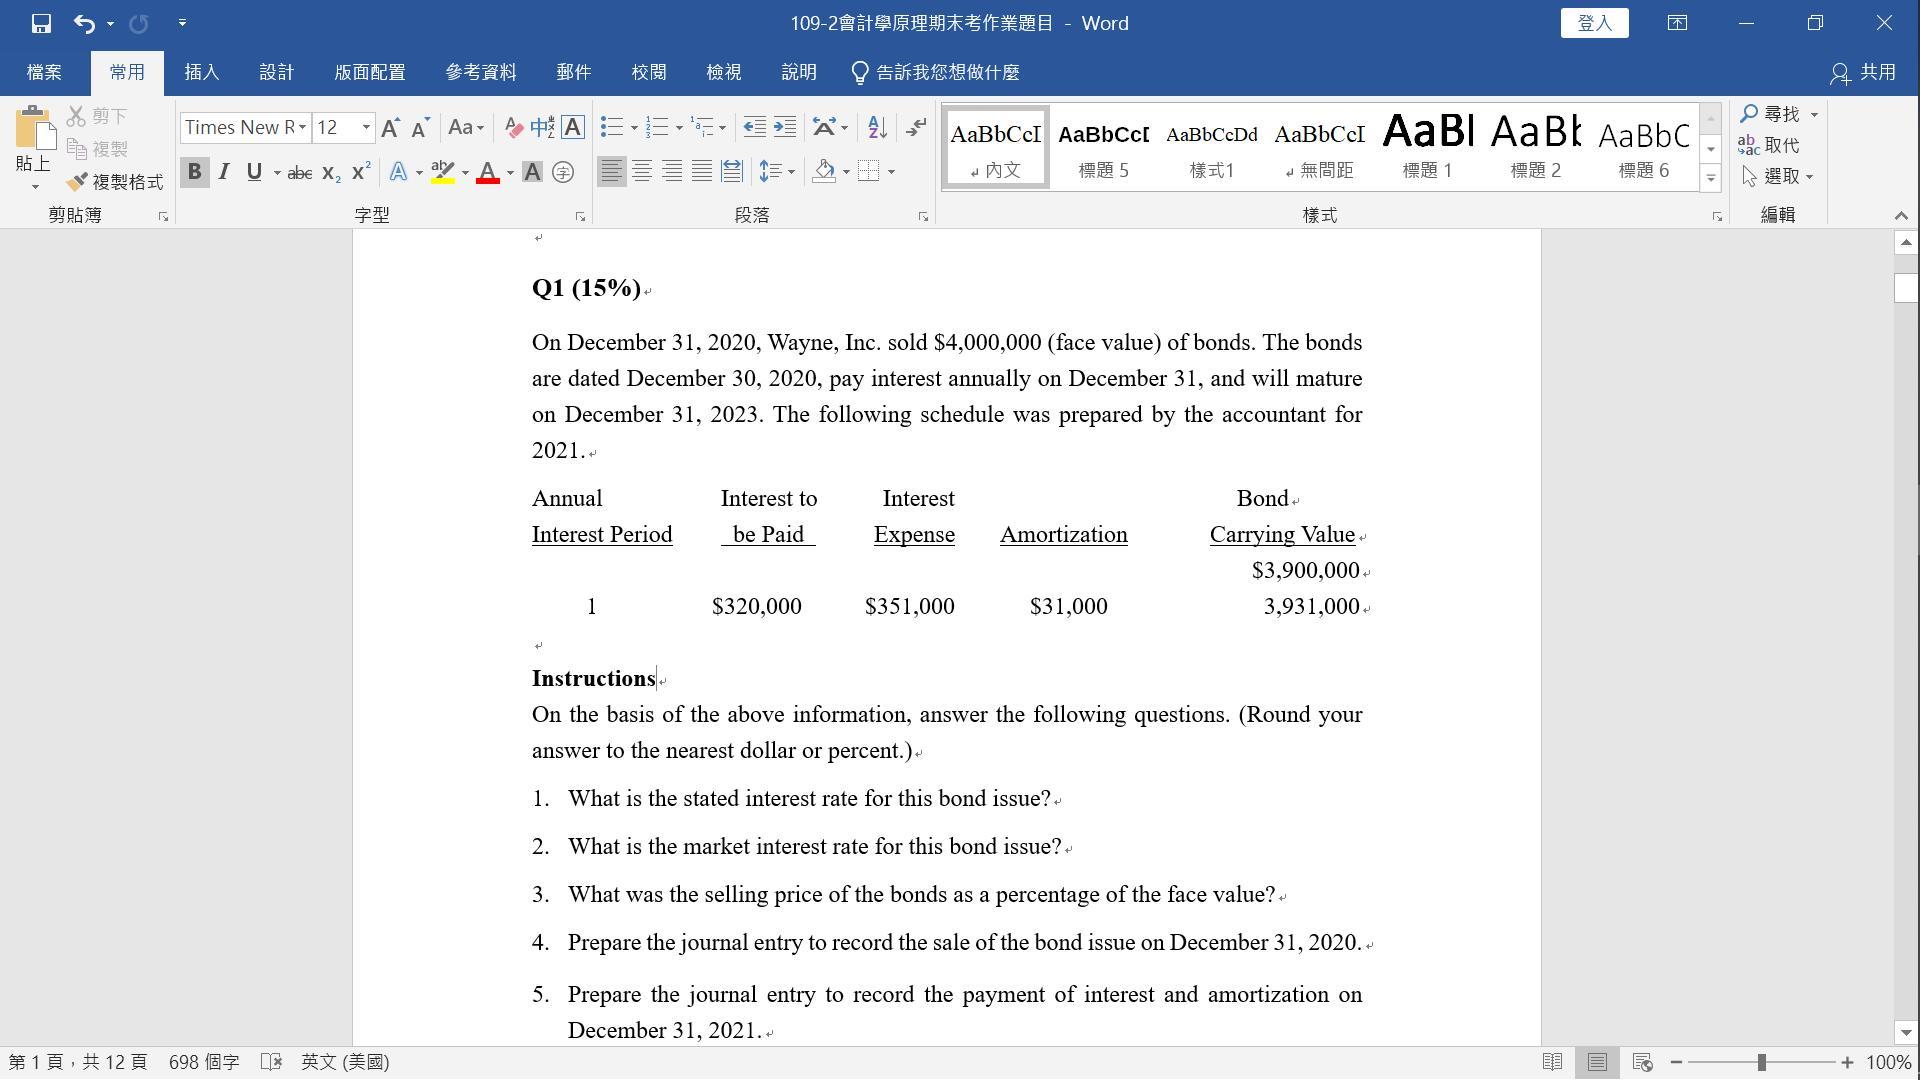Toggle Italic formatting button
The image size is (1920, 1080).
[x=224, y=172]
